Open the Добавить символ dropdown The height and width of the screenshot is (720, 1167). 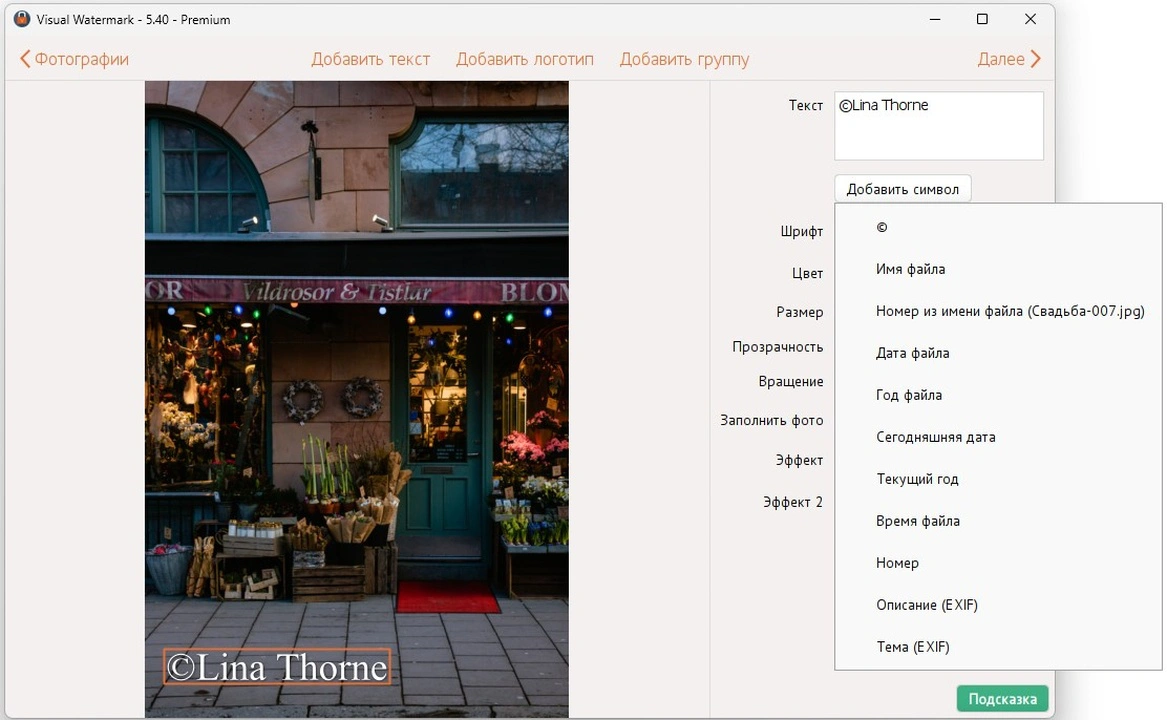902,189
